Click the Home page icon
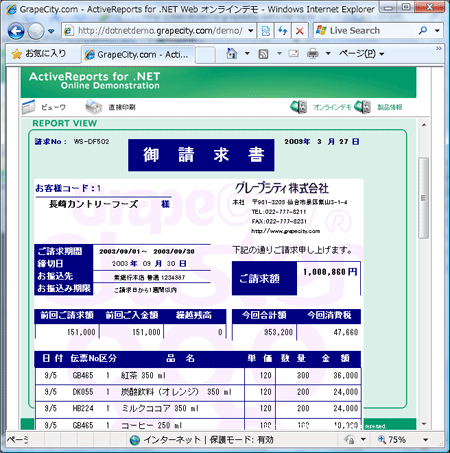This screenshot has height=453, width=450. (x=232, y=53)
